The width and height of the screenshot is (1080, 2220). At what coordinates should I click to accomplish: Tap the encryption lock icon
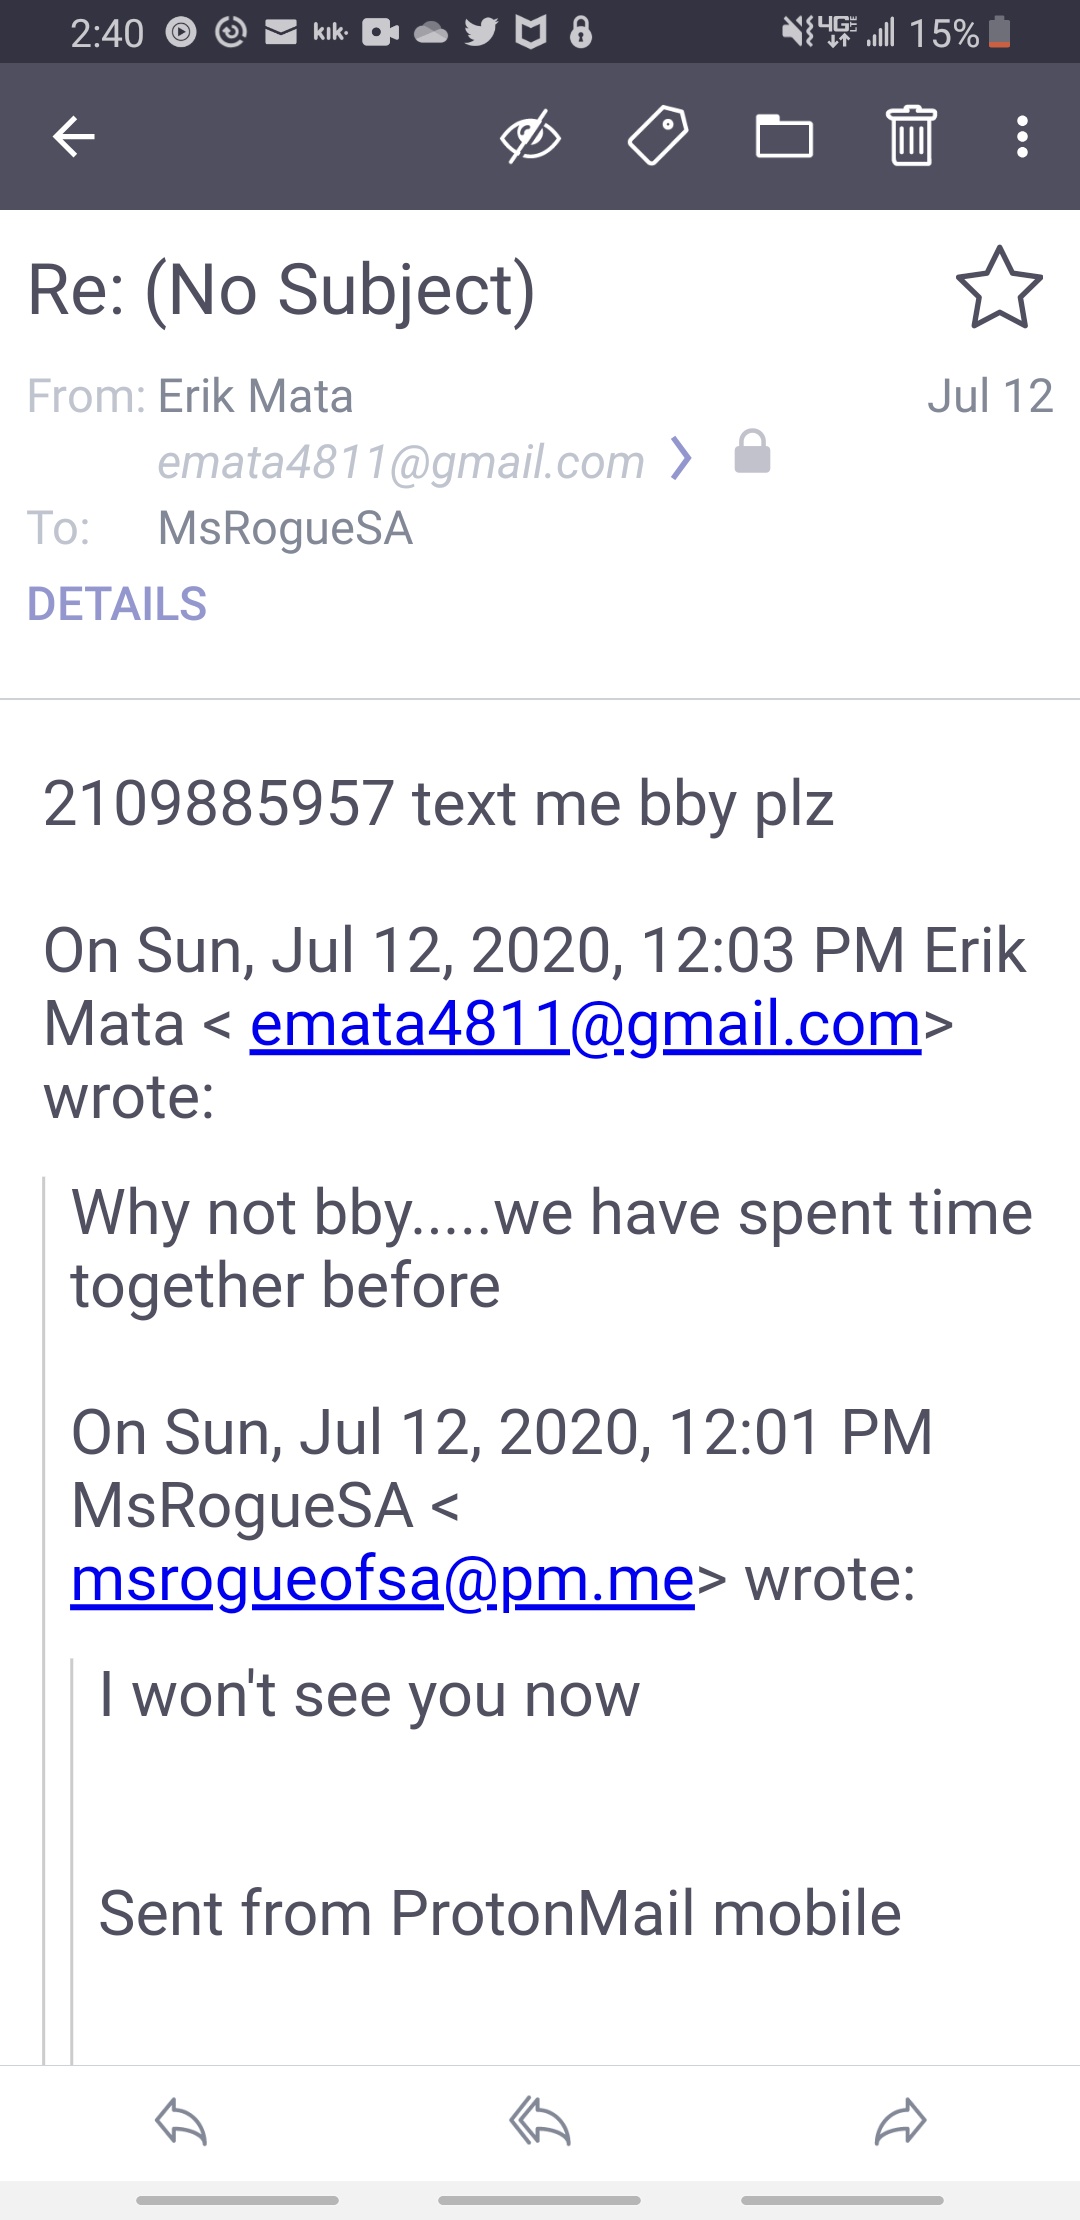pos(752,452)
